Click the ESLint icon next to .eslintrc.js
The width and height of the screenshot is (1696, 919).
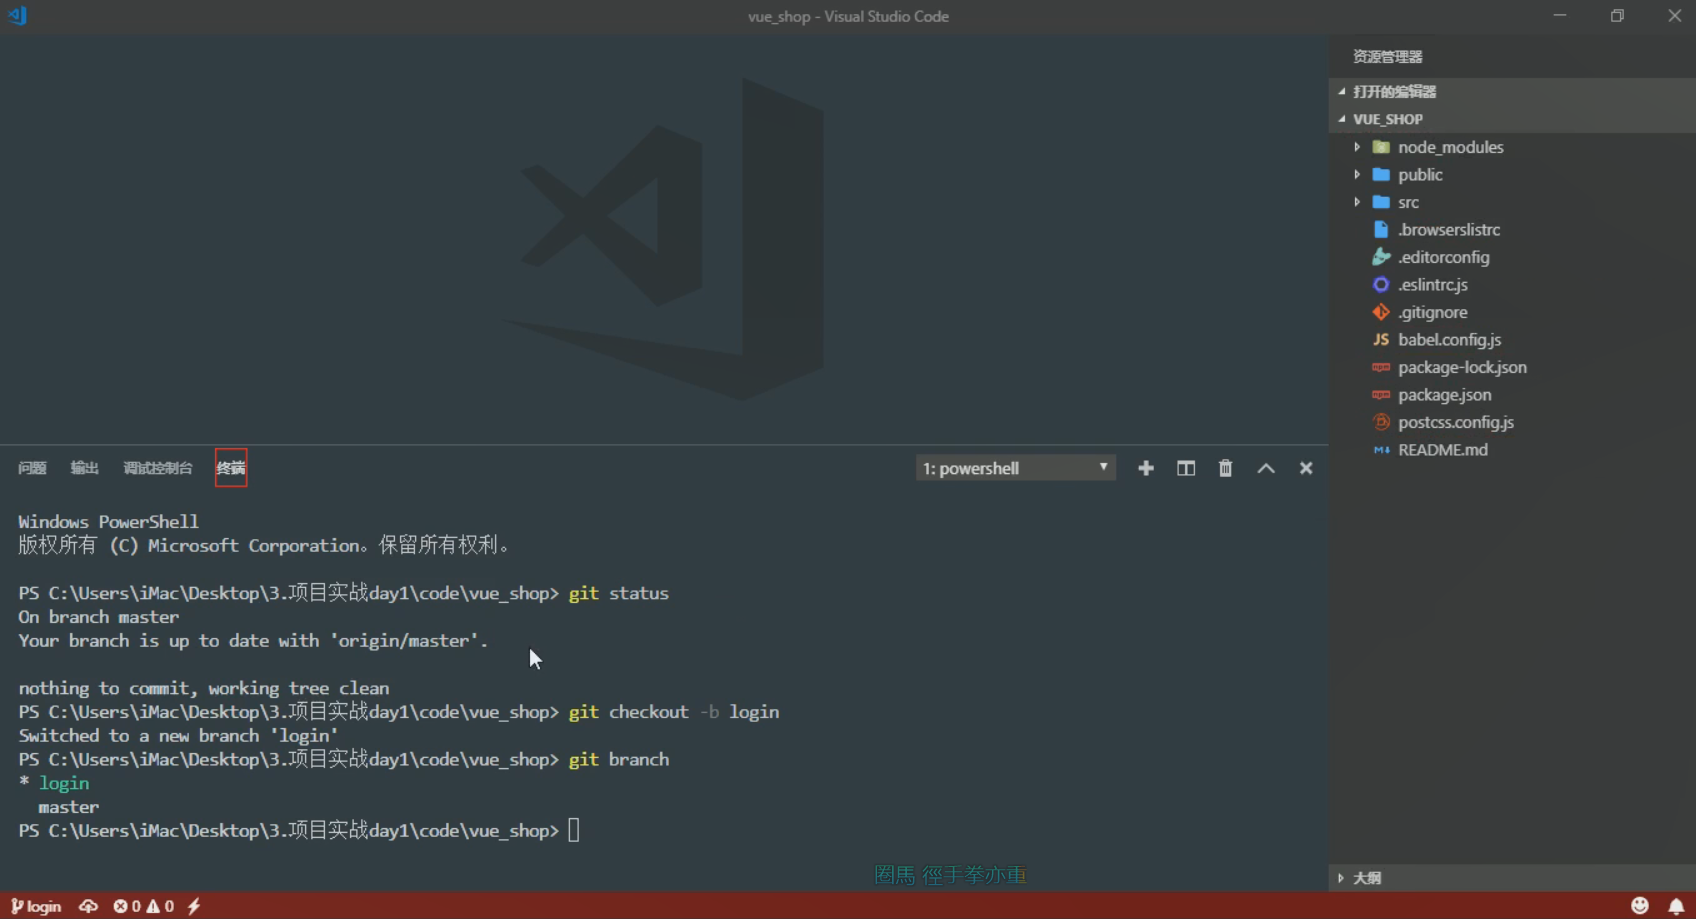pyautogui.click(x=1381, y=284)
